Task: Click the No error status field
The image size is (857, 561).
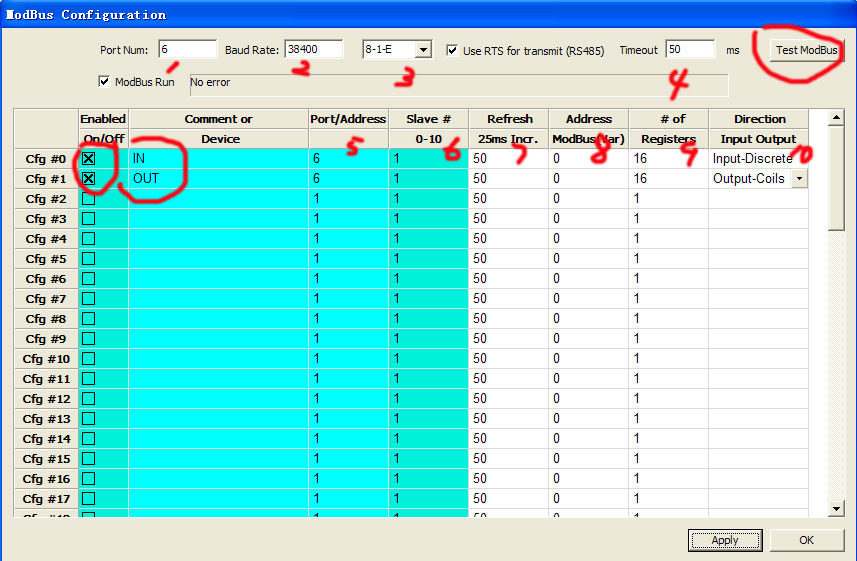Action: tap(459, 85)
